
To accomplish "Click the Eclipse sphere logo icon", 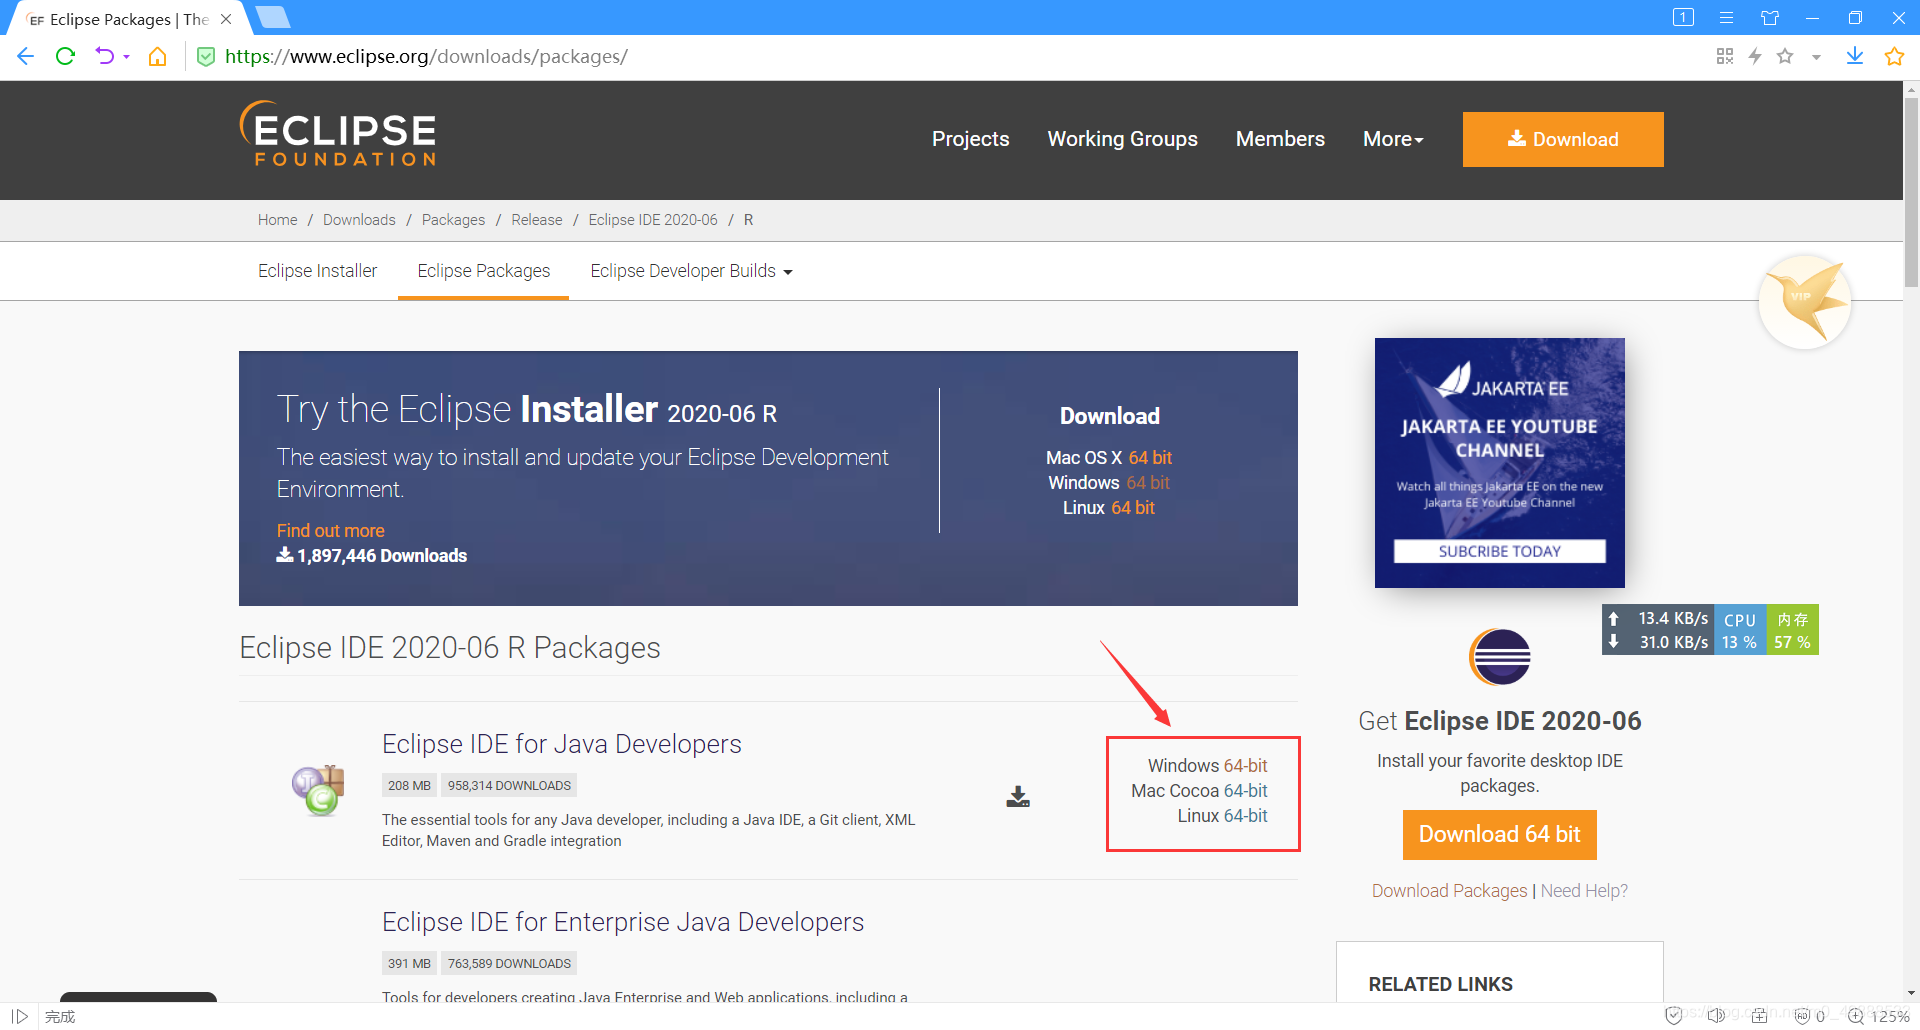I will (x=1500, y=657).
